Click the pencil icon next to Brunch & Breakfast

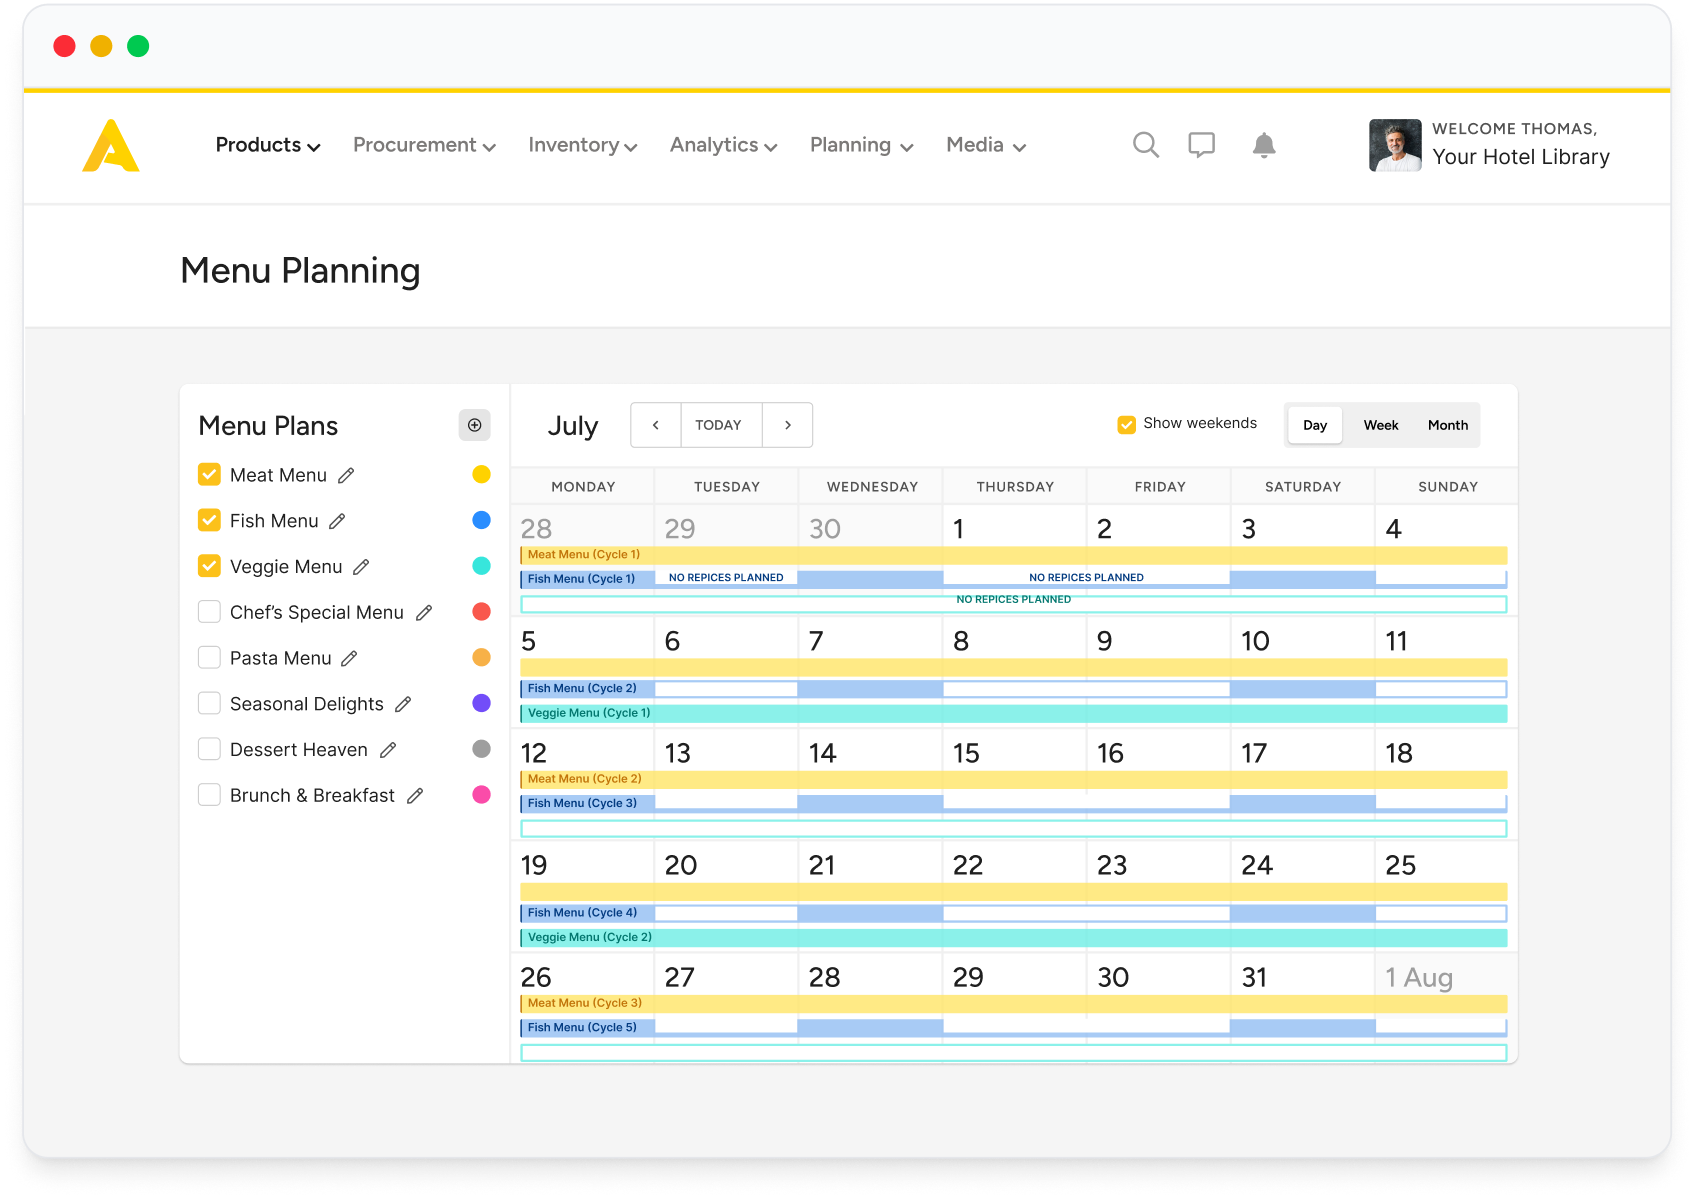[x=416, y=795]
